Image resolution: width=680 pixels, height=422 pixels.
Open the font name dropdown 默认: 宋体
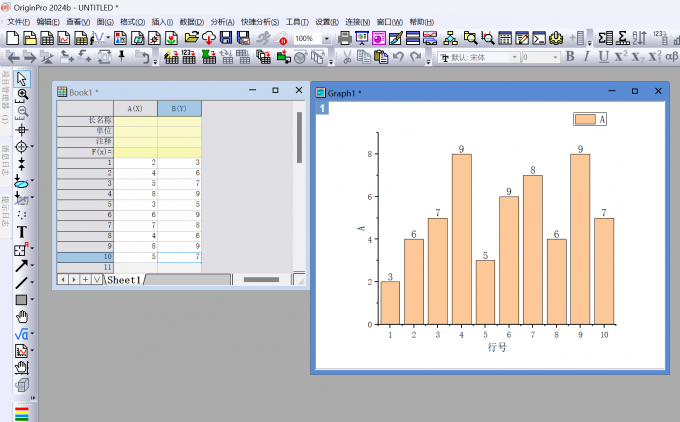click(x=515, y=57)
